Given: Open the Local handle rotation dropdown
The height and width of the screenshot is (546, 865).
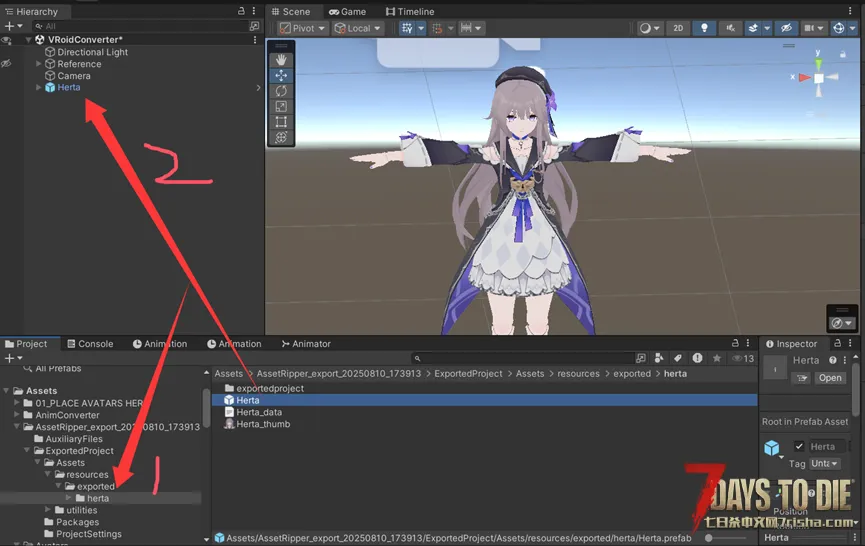Looking at the screenshot, I should tap(357, 28).
